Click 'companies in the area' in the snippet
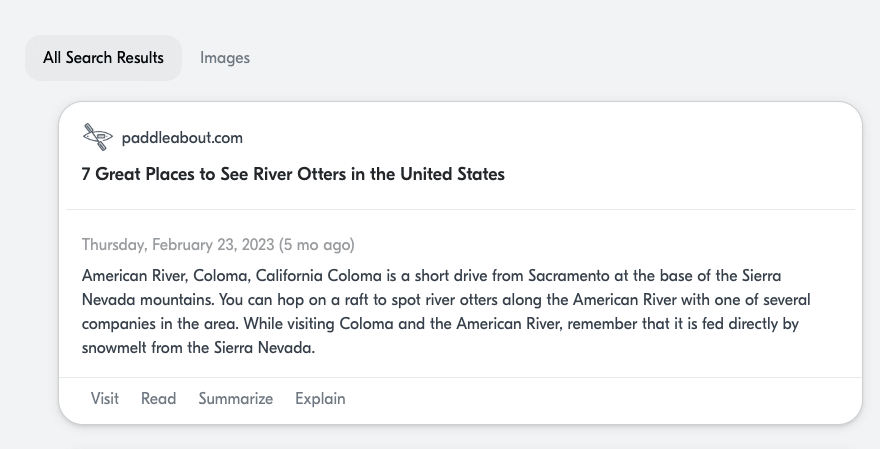 click(160, 324)
